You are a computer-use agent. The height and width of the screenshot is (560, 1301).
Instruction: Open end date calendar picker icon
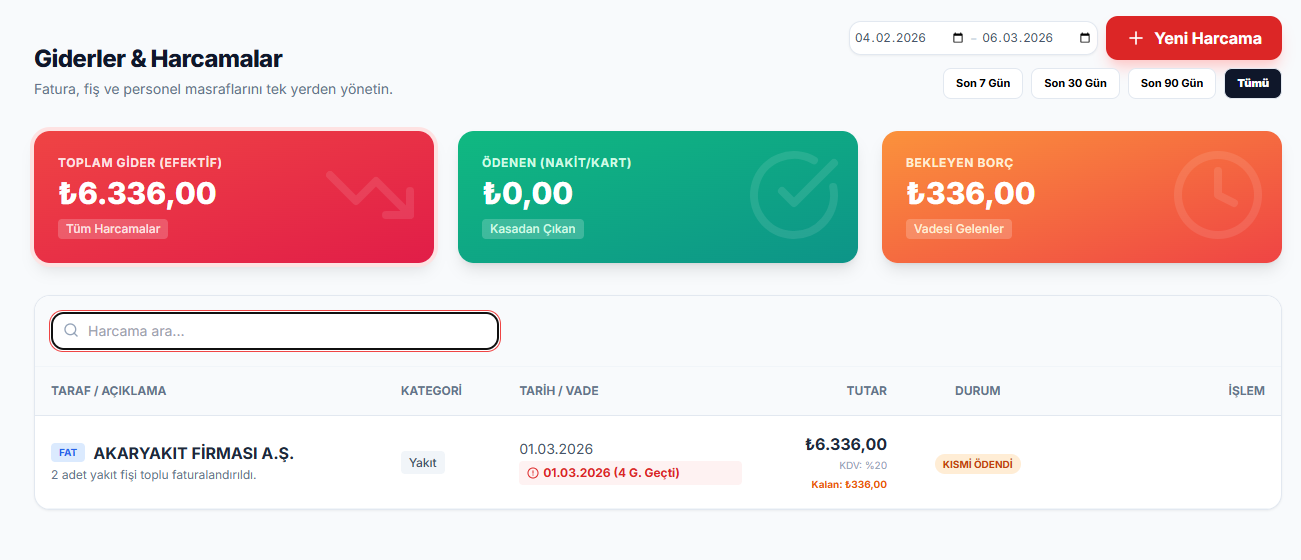[1085, 38]
